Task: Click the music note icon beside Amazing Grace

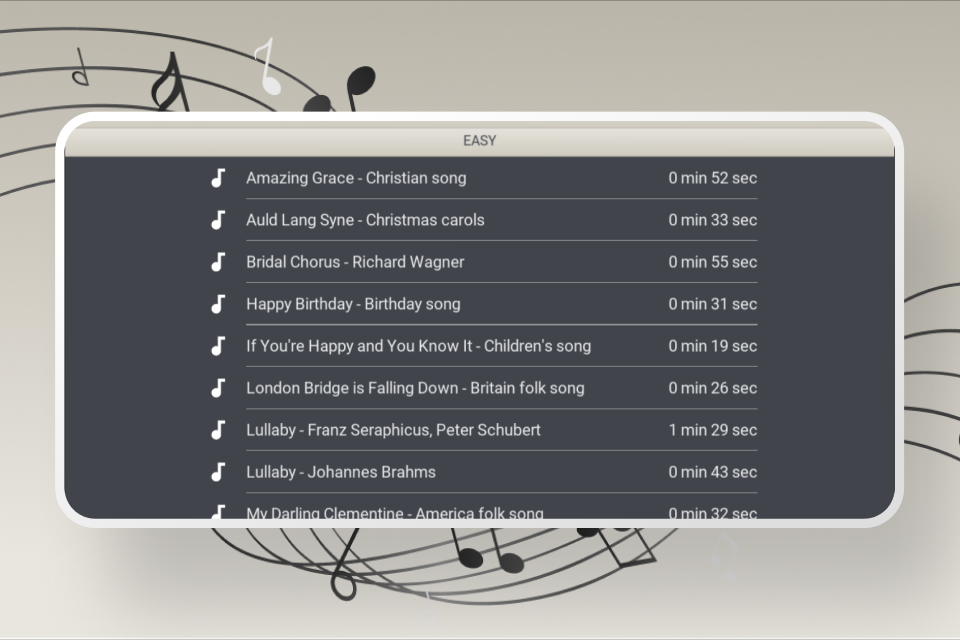Action: (x=218, y=178)
